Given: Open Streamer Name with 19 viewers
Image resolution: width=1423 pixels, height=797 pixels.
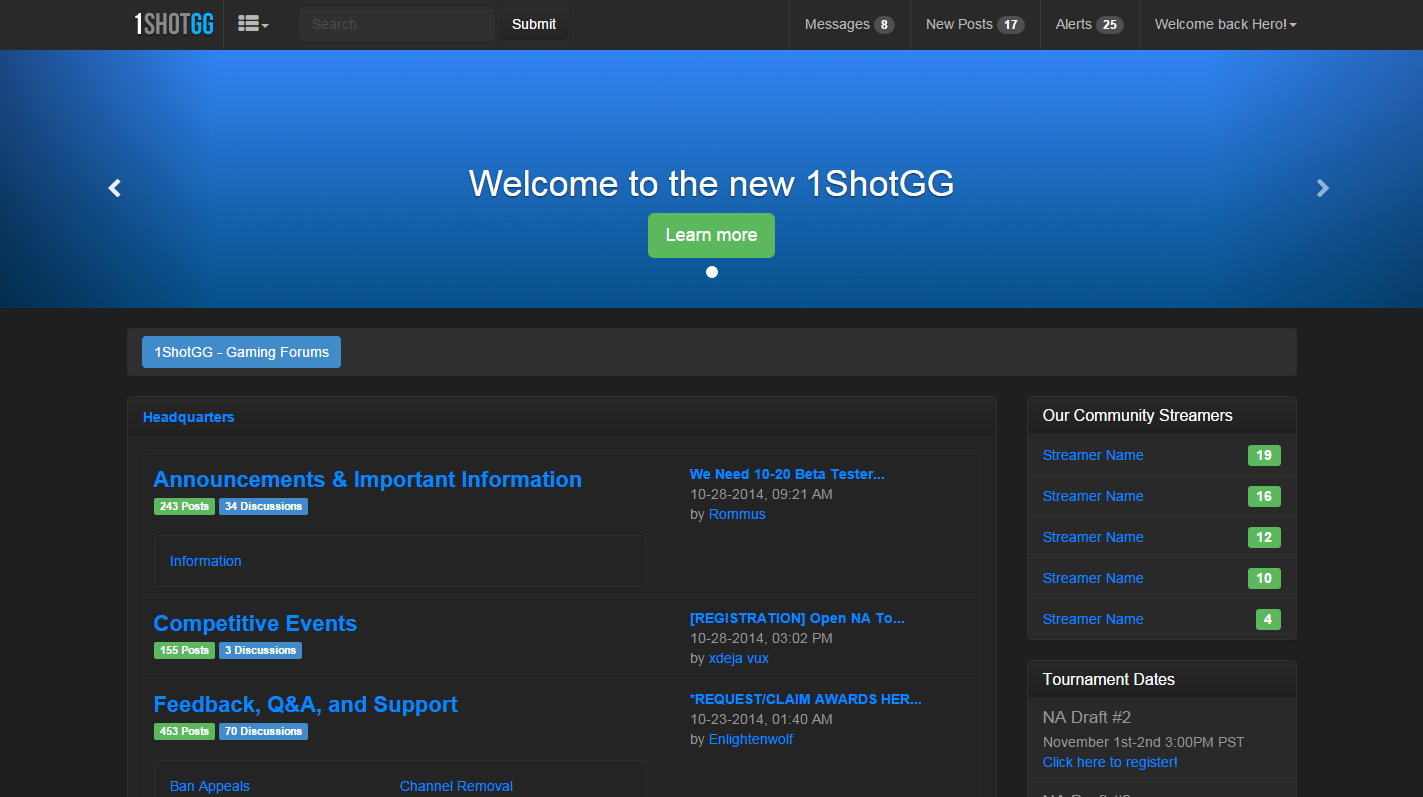Looking at the screenshot, I should (x=1093, y=455).
